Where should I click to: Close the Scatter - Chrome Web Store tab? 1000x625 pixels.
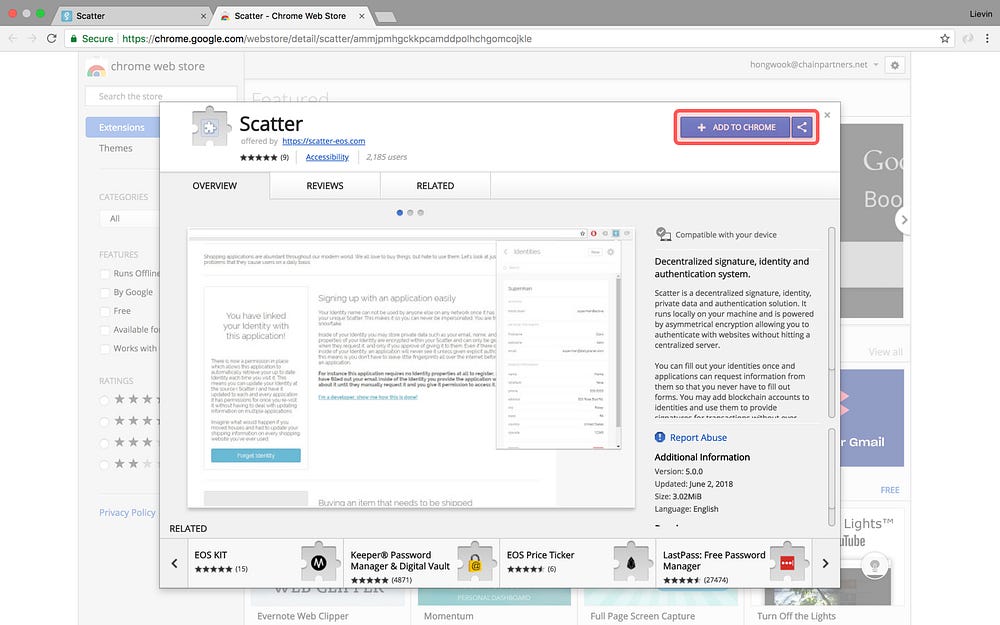point(362,16)
